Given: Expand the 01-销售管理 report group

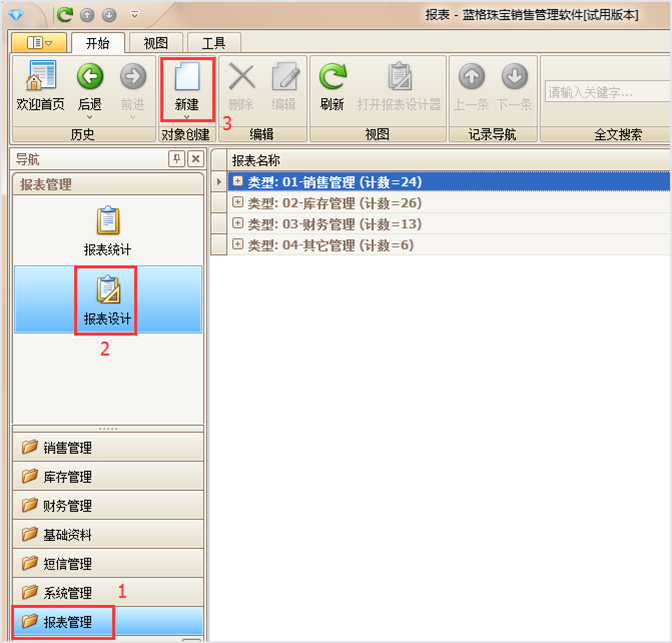Looking at the screenshot, I should coord(238,182).
